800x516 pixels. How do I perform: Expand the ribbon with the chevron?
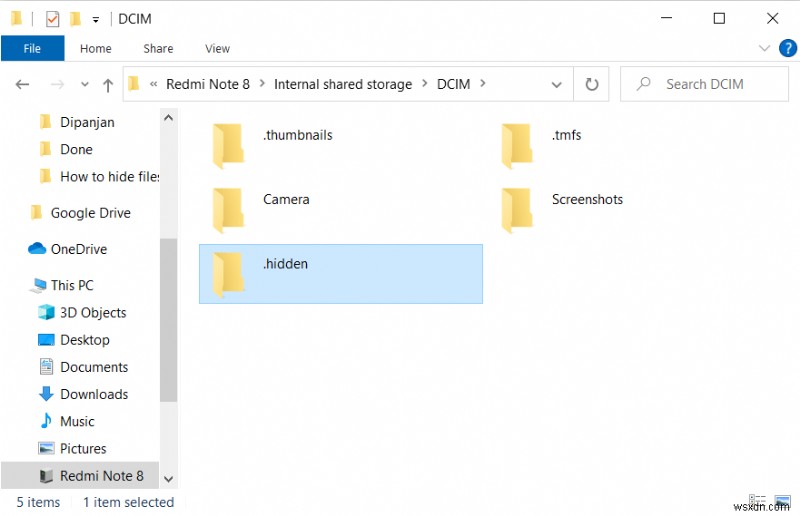coord(762,48)
